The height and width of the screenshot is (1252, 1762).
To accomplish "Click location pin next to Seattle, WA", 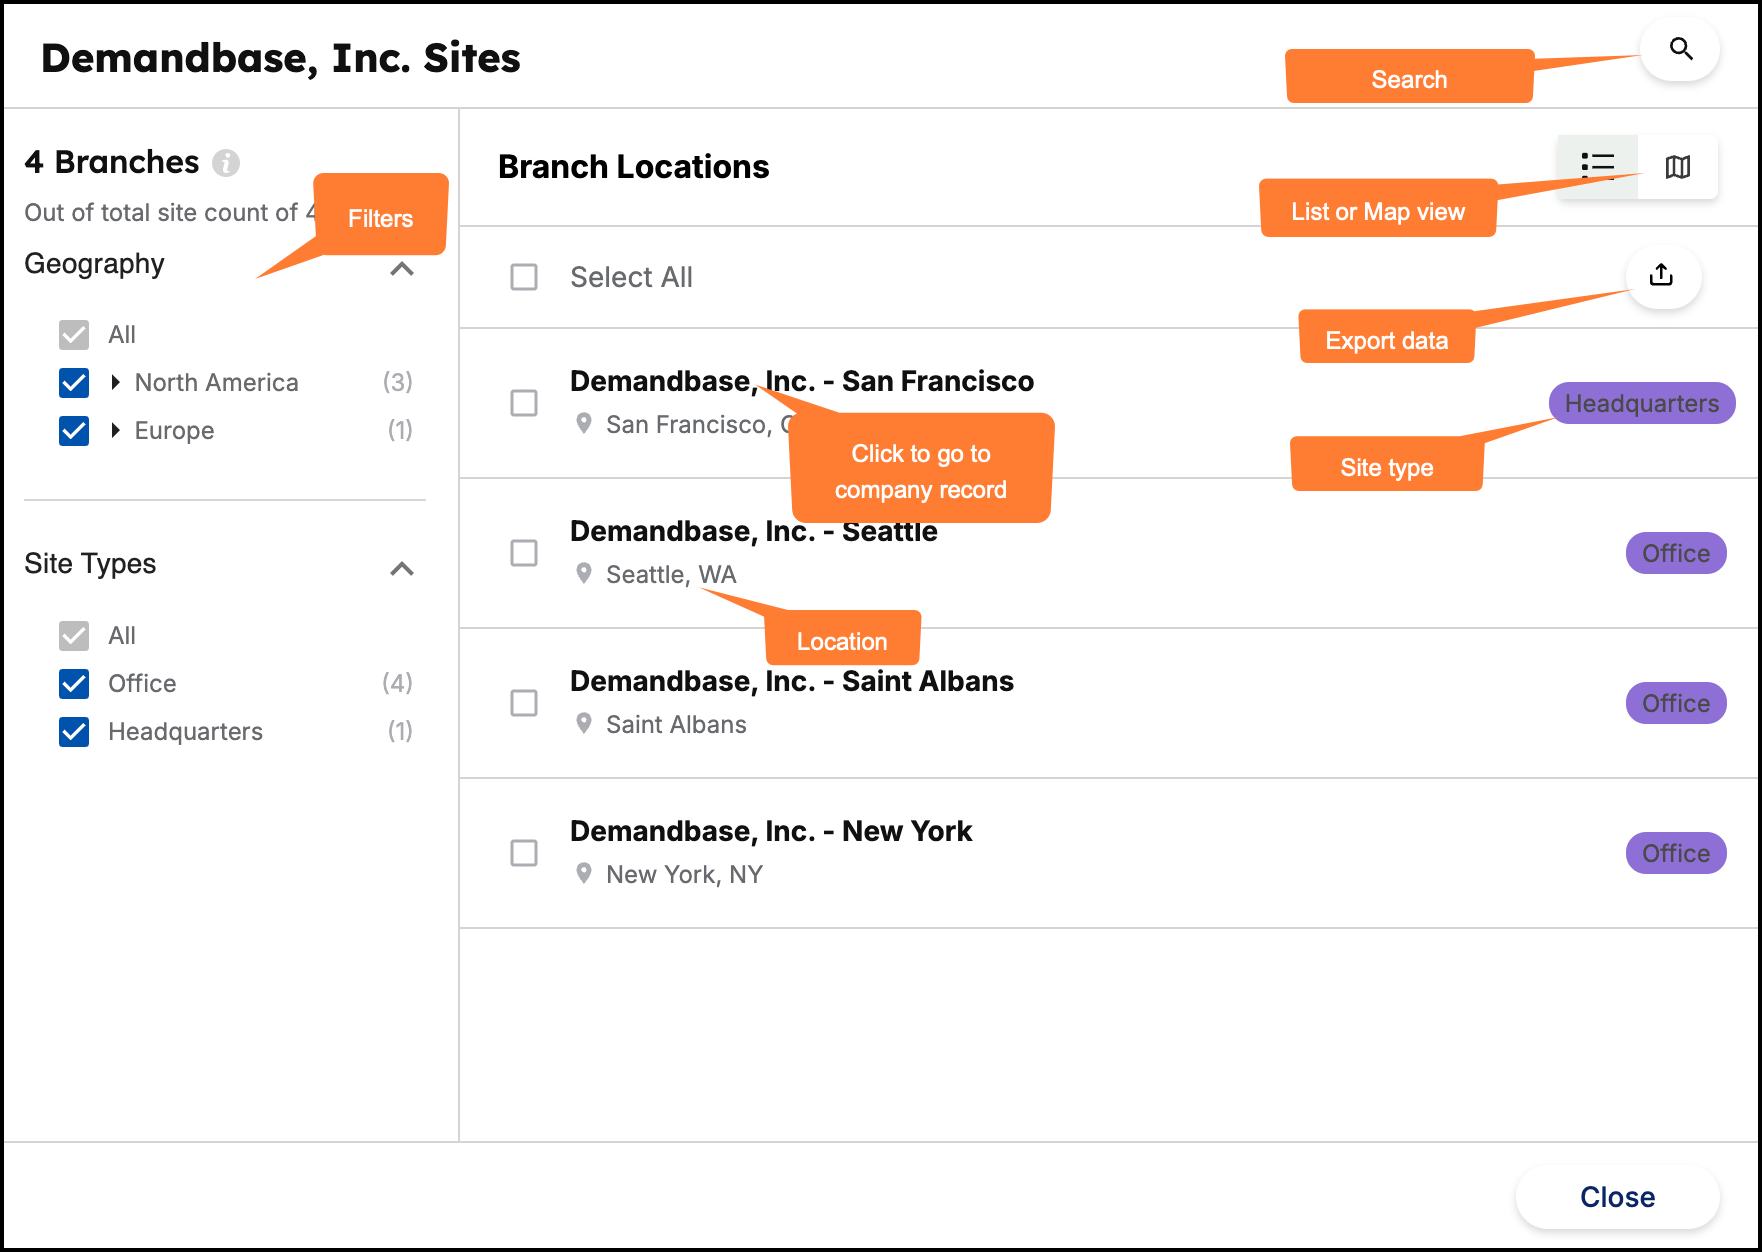I will point(584,574).
